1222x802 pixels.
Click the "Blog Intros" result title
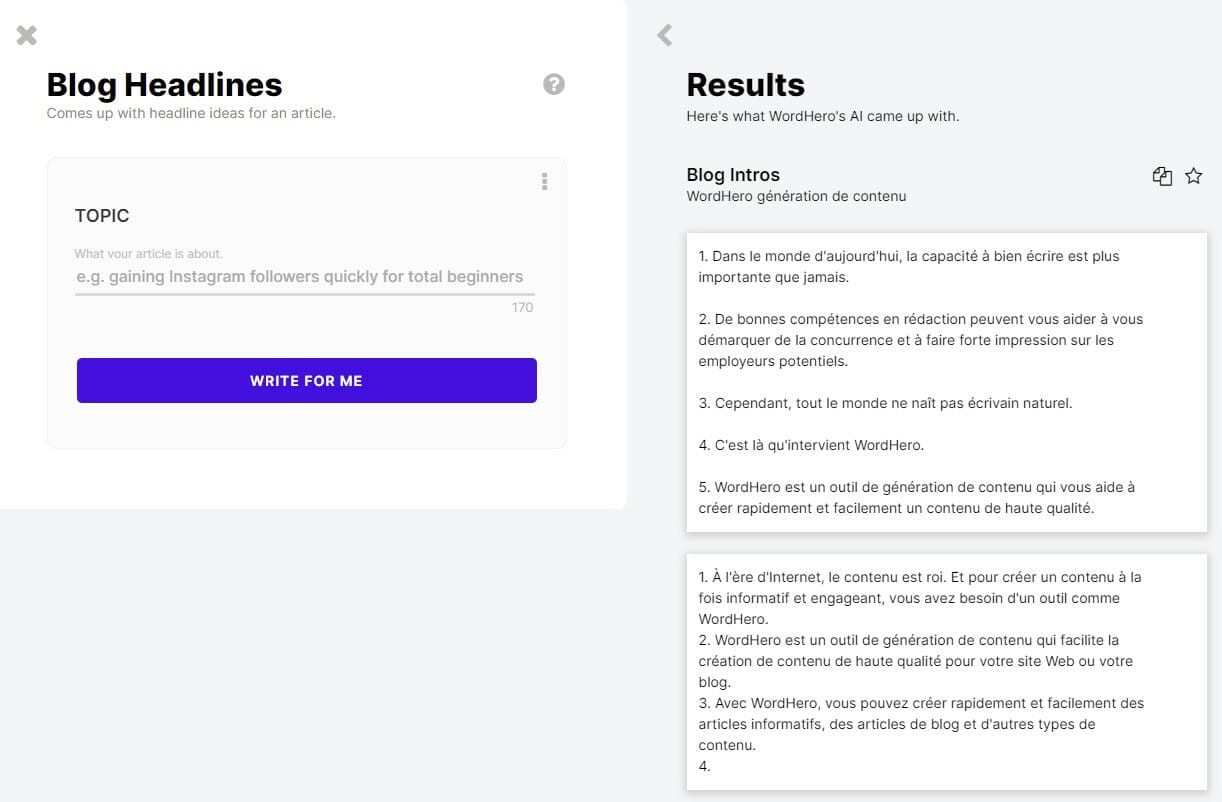(733, 175)
